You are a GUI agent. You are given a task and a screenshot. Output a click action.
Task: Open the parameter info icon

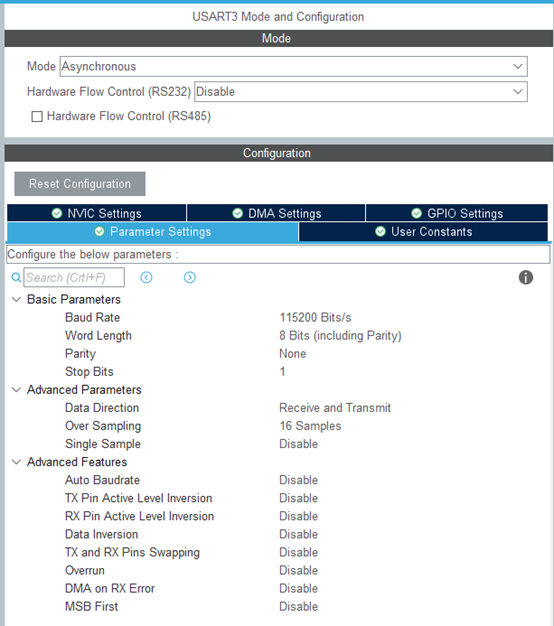click(x=526, y=277)
